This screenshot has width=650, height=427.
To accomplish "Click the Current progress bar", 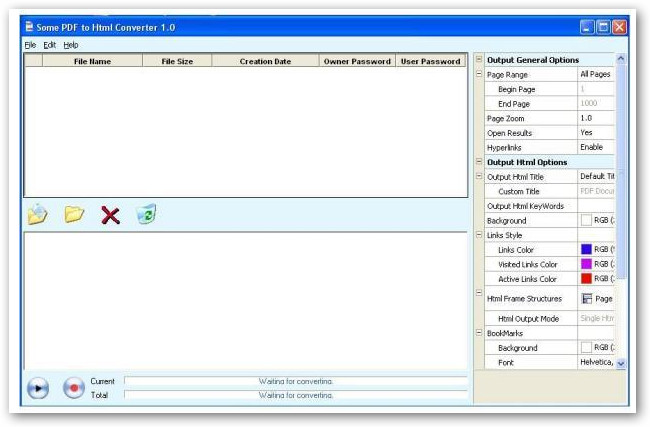I will click(296, 381).
